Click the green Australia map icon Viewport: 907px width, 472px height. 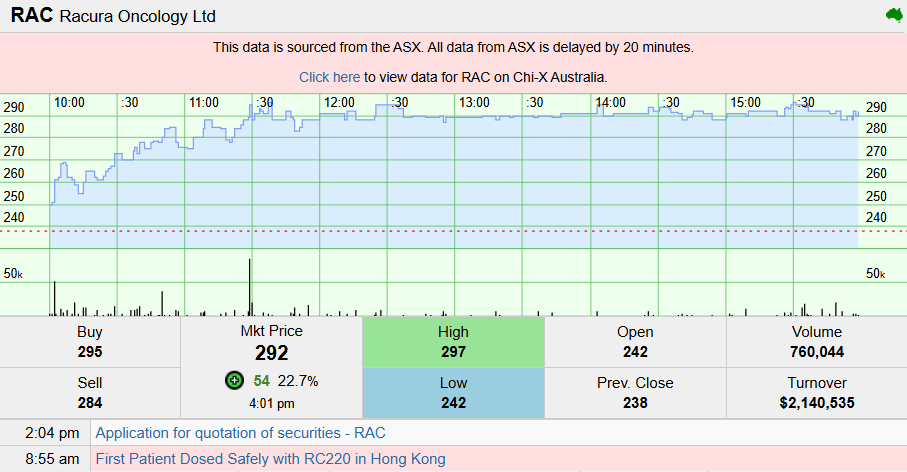pyautogui.click(x=894, y=15)
